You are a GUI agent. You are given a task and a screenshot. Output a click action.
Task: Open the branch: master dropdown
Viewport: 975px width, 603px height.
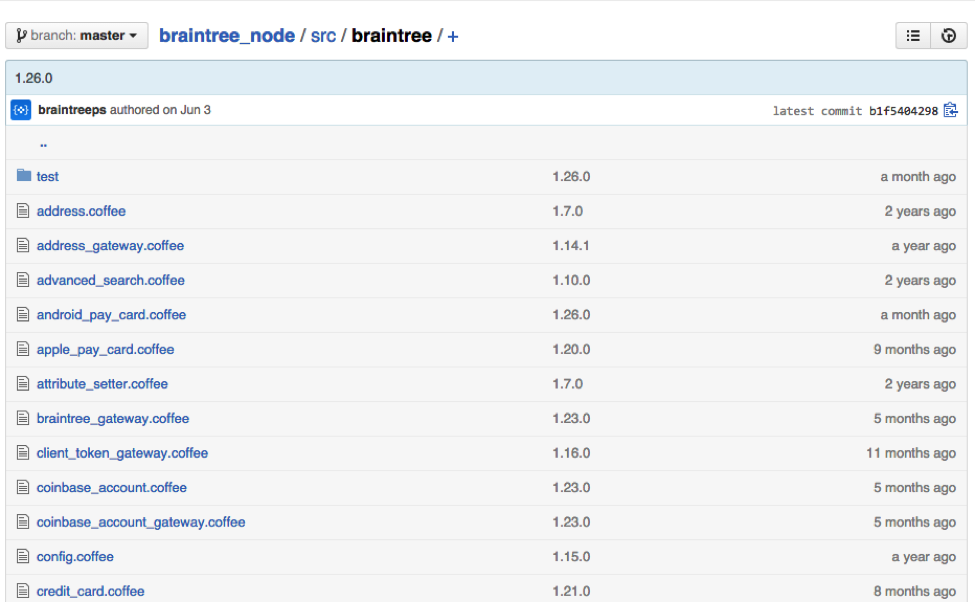[x=76, y=35]
